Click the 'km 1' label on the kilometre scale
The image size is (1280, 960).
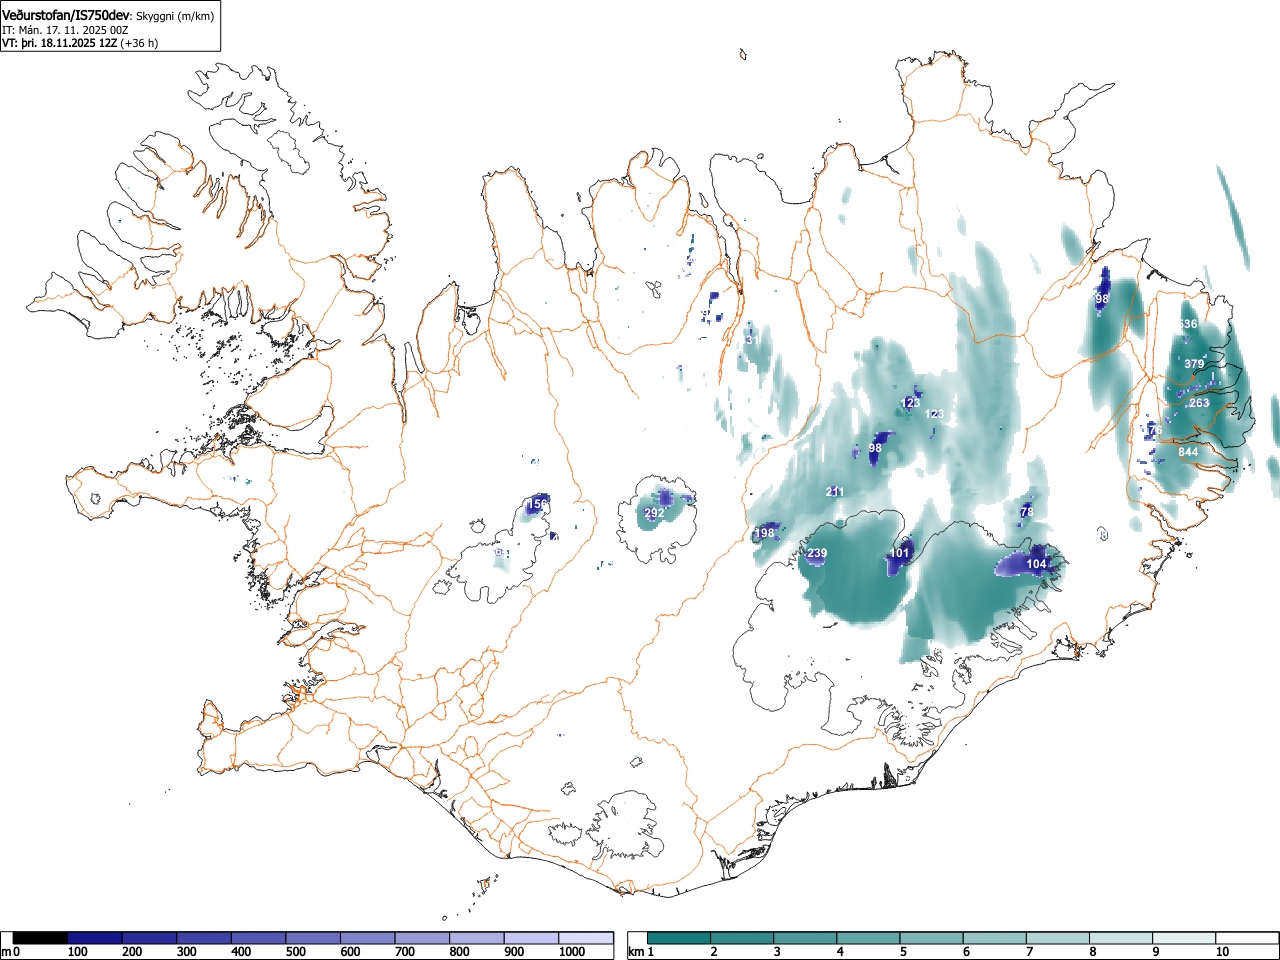(642, 952)
